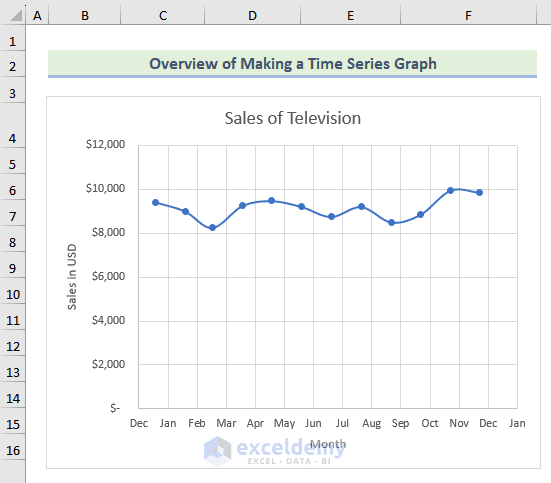Viewport: 551px width, 483px height.
Task: Click the 'Jun' axis label
Action: pos(313,423)
